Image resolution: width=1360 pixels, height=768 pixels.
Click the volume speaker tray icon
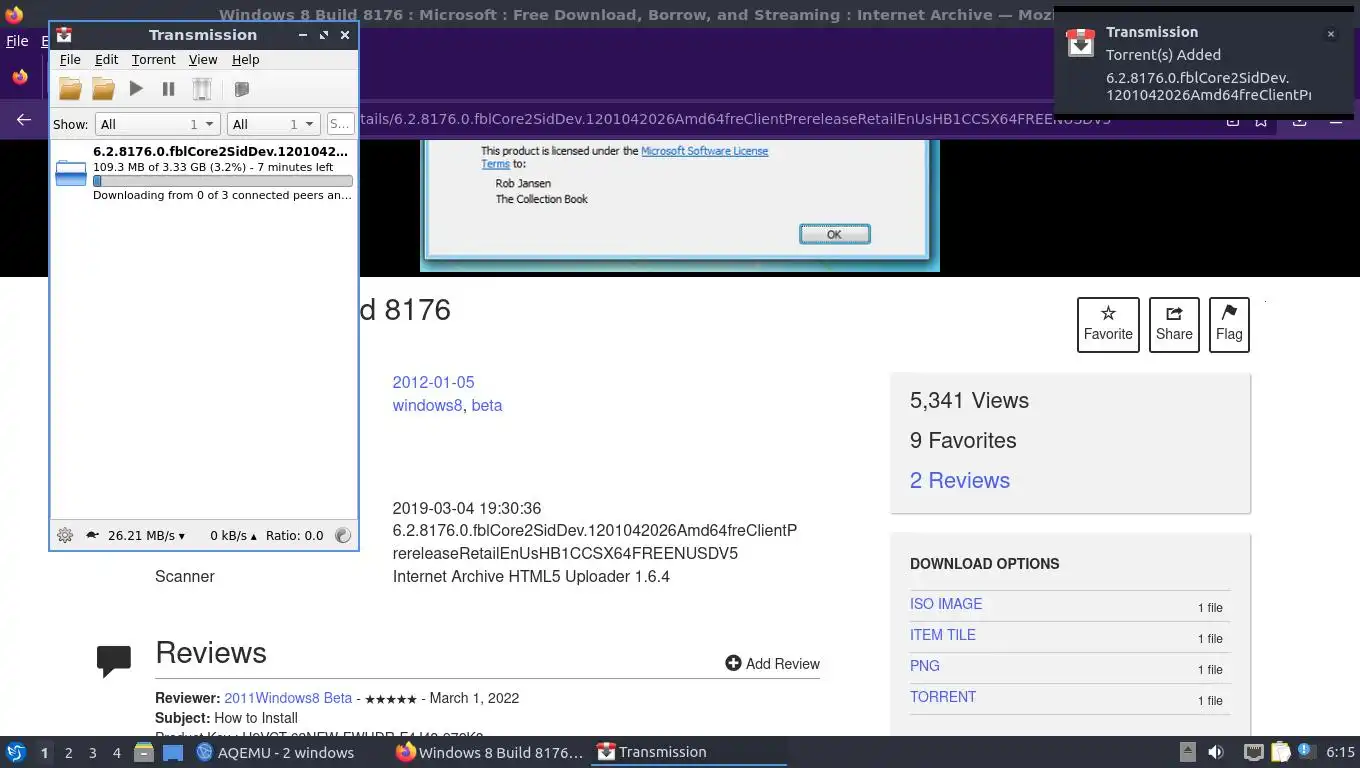[x=1216, y=752]
